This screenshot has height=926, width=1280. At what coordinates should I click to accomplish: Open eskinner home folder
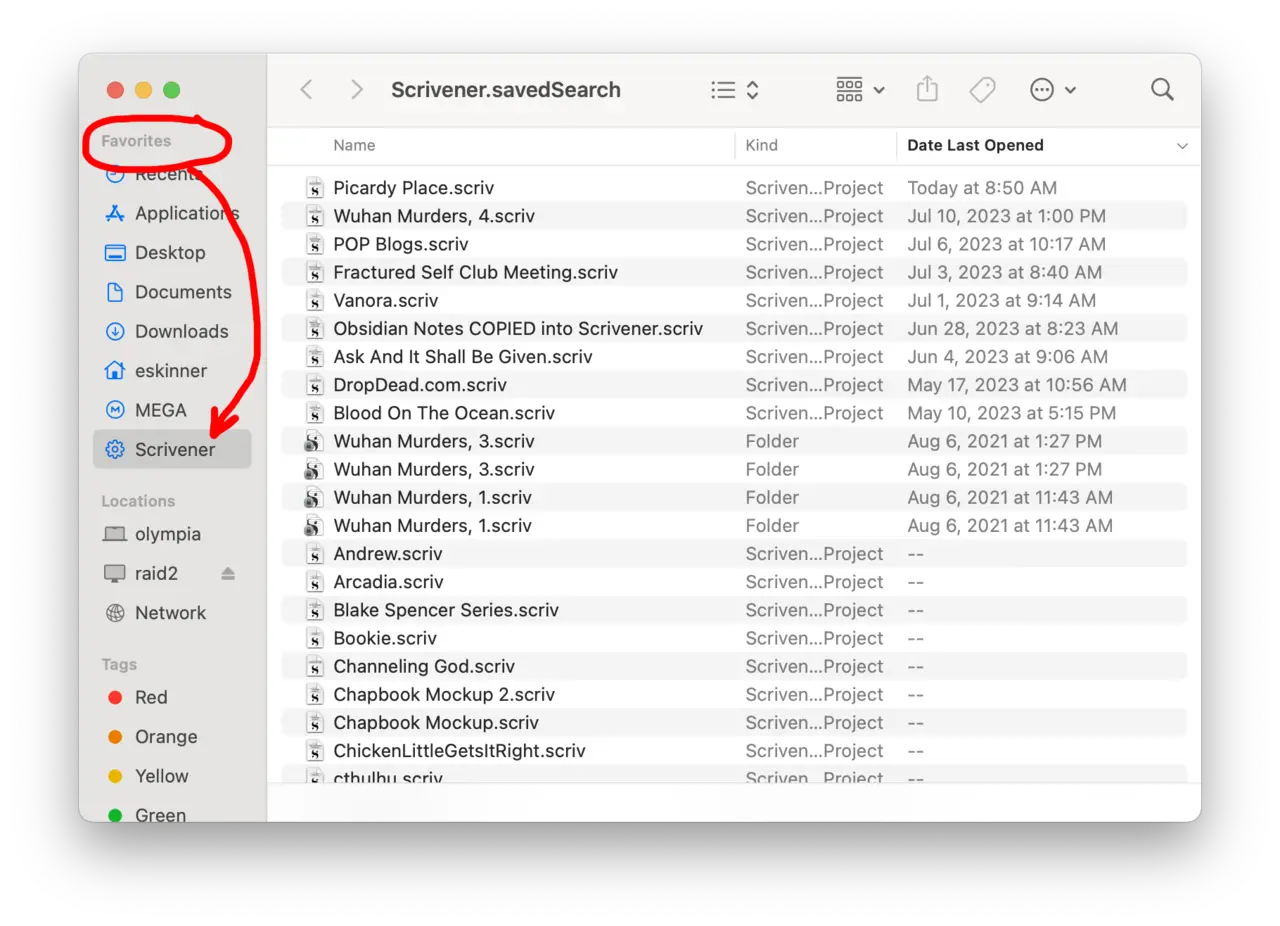172,371
